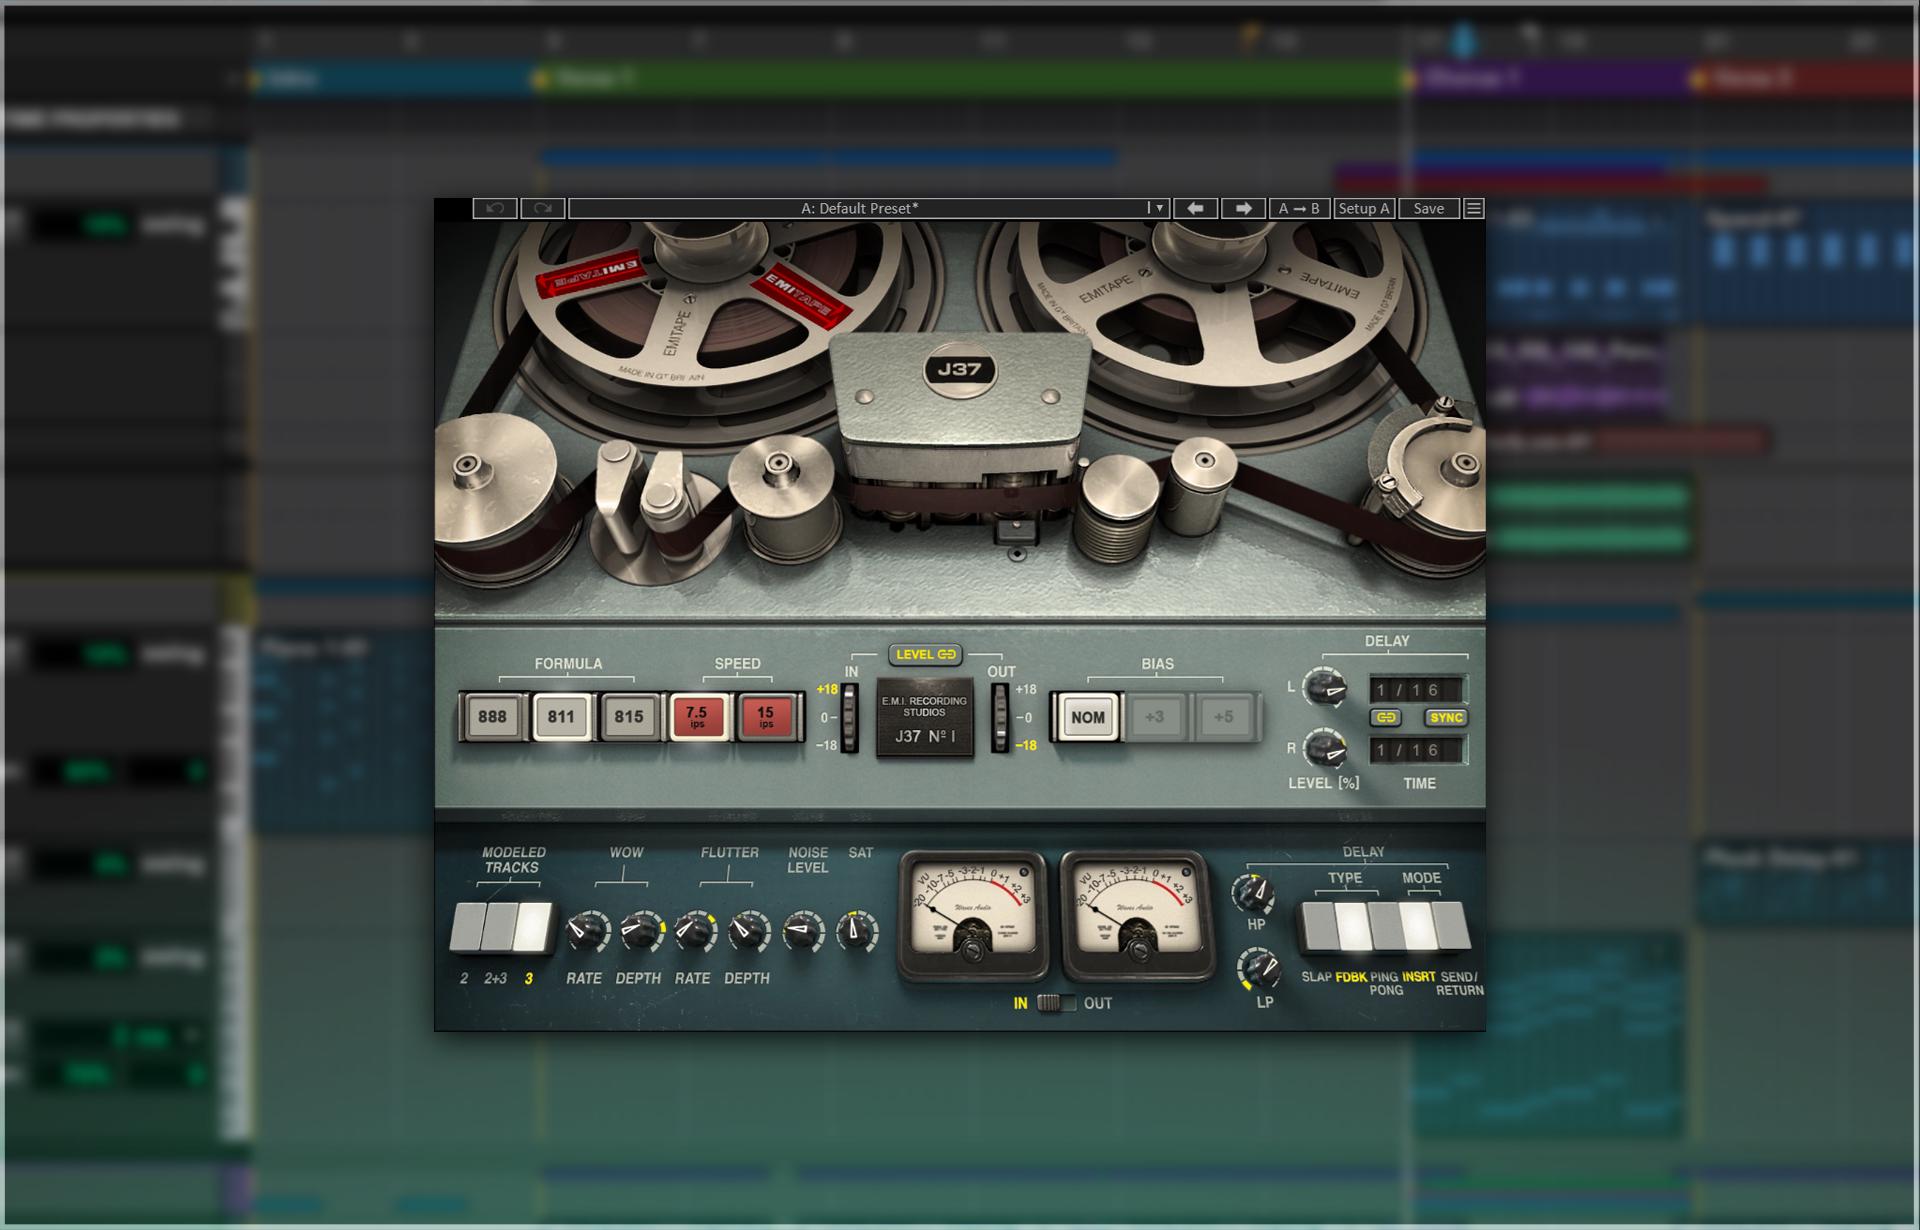The height and width of the screenshot is (1230, 1920).
Task: Click the left VU meter
Action: (972, 915)
